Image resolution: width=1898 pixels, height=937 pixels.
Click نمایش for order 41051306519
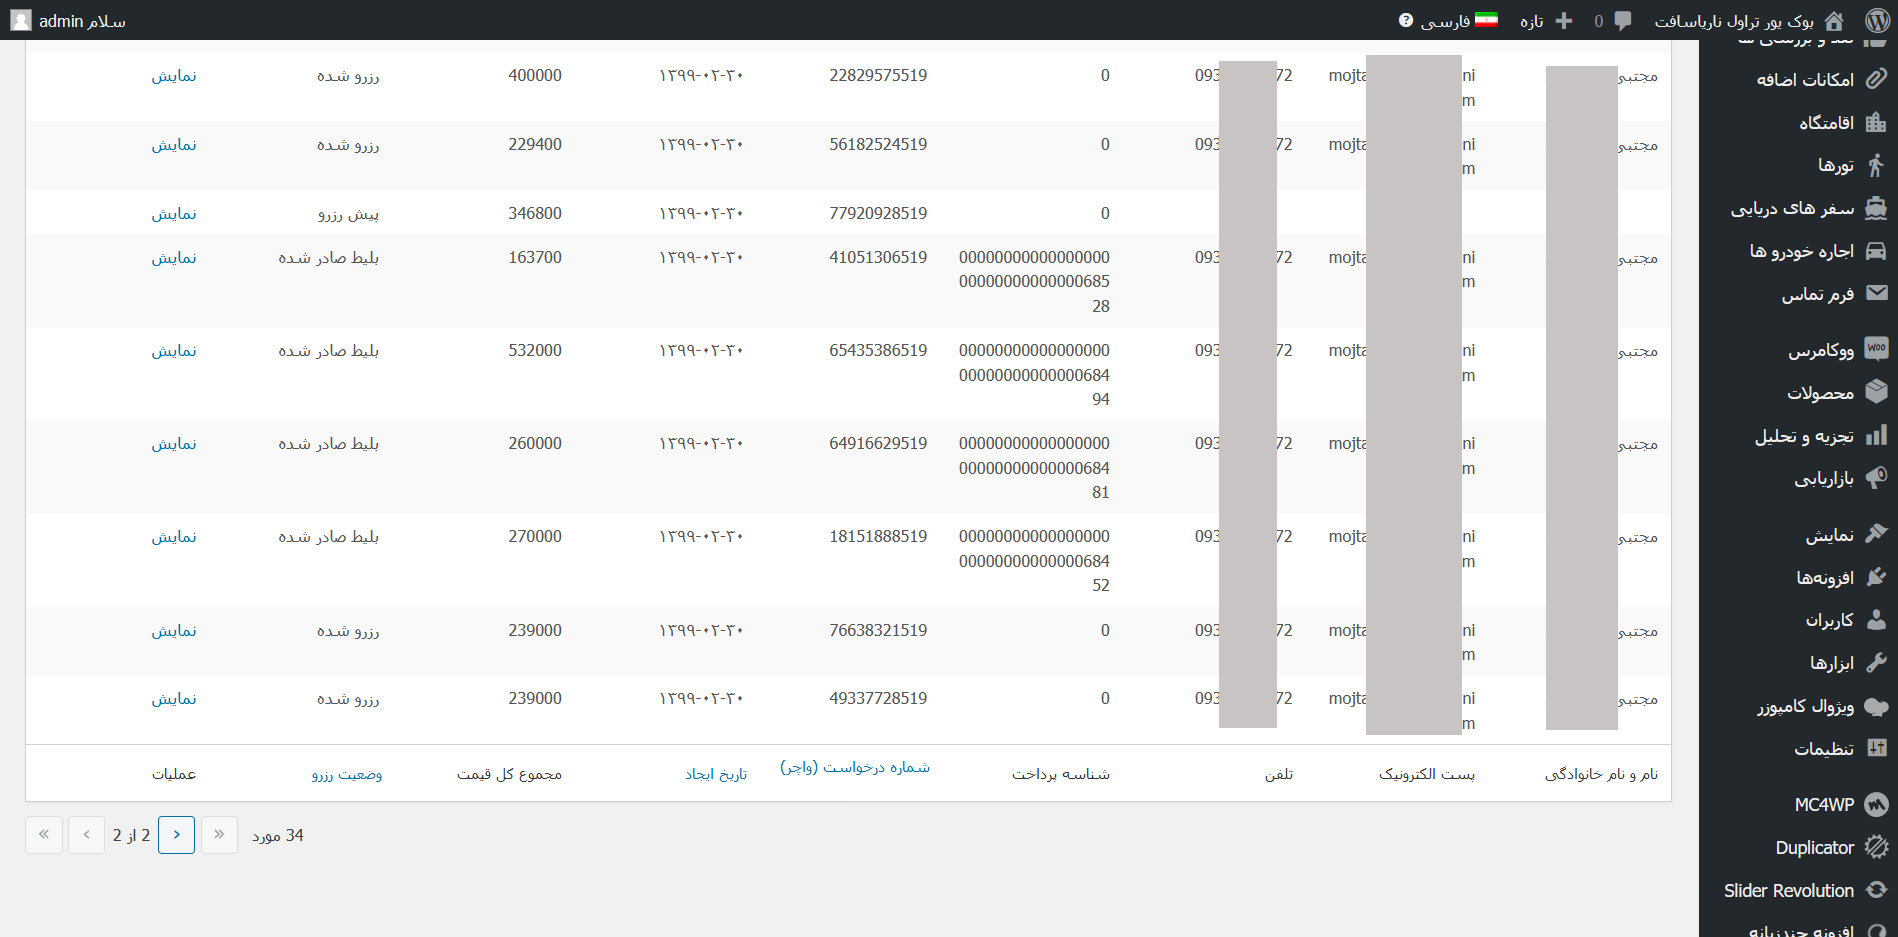[x=174, y=258]
